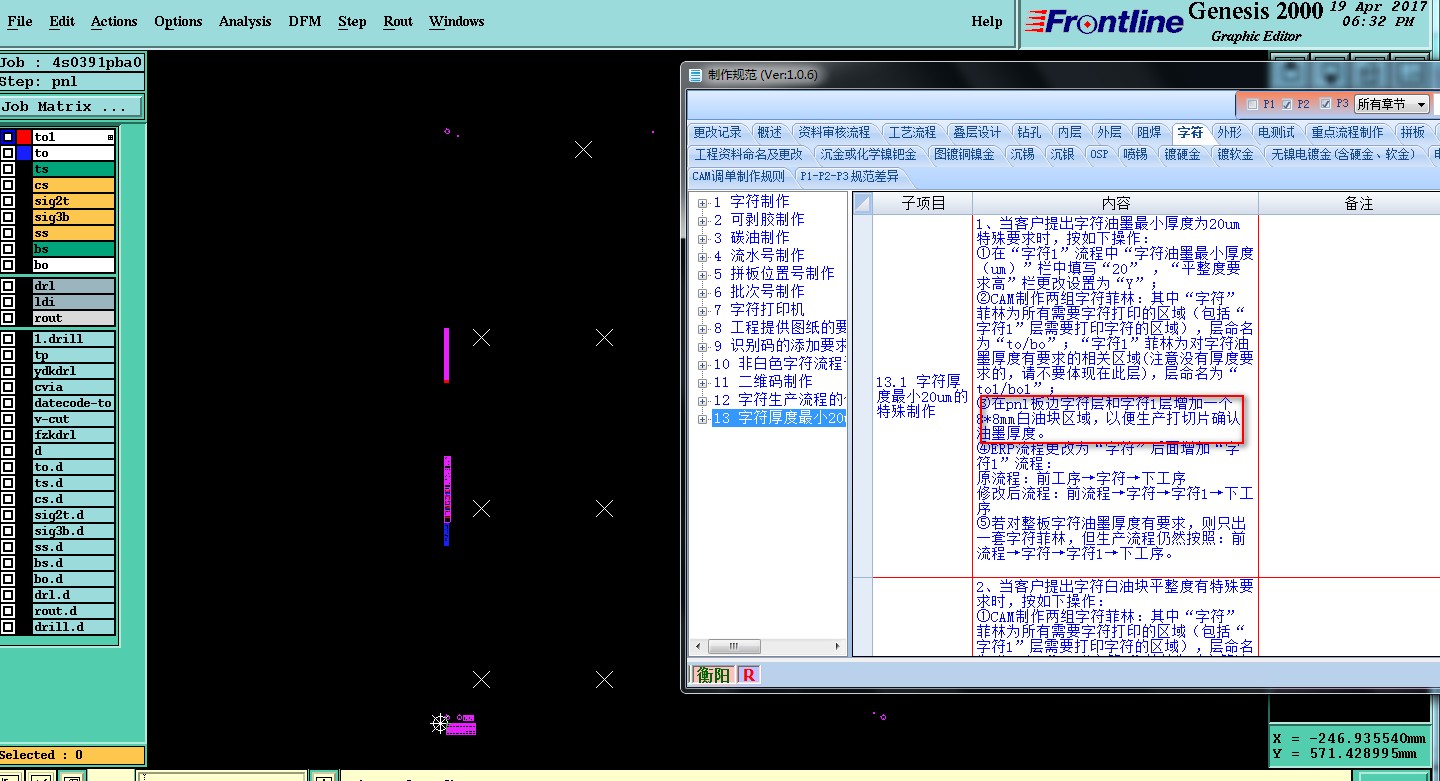
Task: Switch to the 叠层设计 tab
Action: [x=976, y=132]
